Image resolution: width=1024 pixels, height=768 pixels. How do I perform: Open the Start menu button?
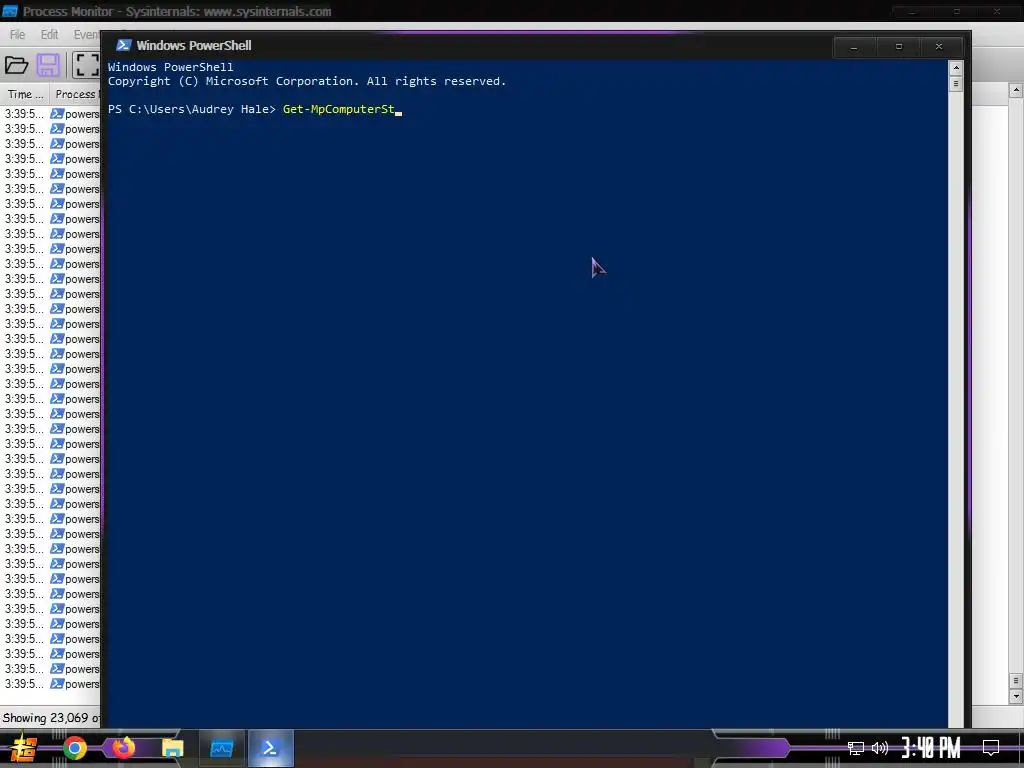tap(24, 748)
